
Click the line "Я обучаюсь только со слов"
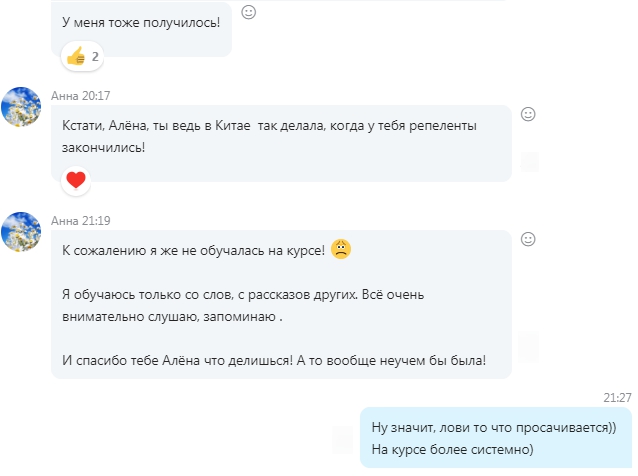pos(147,295)
